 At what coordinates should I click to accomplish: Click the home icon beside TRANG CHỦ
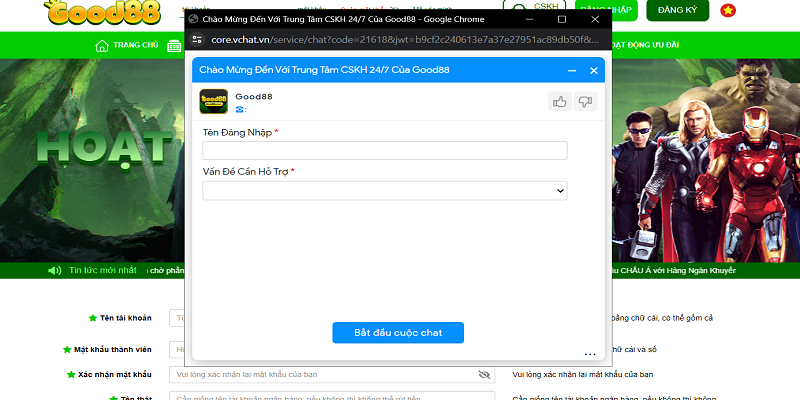point(101,46)
